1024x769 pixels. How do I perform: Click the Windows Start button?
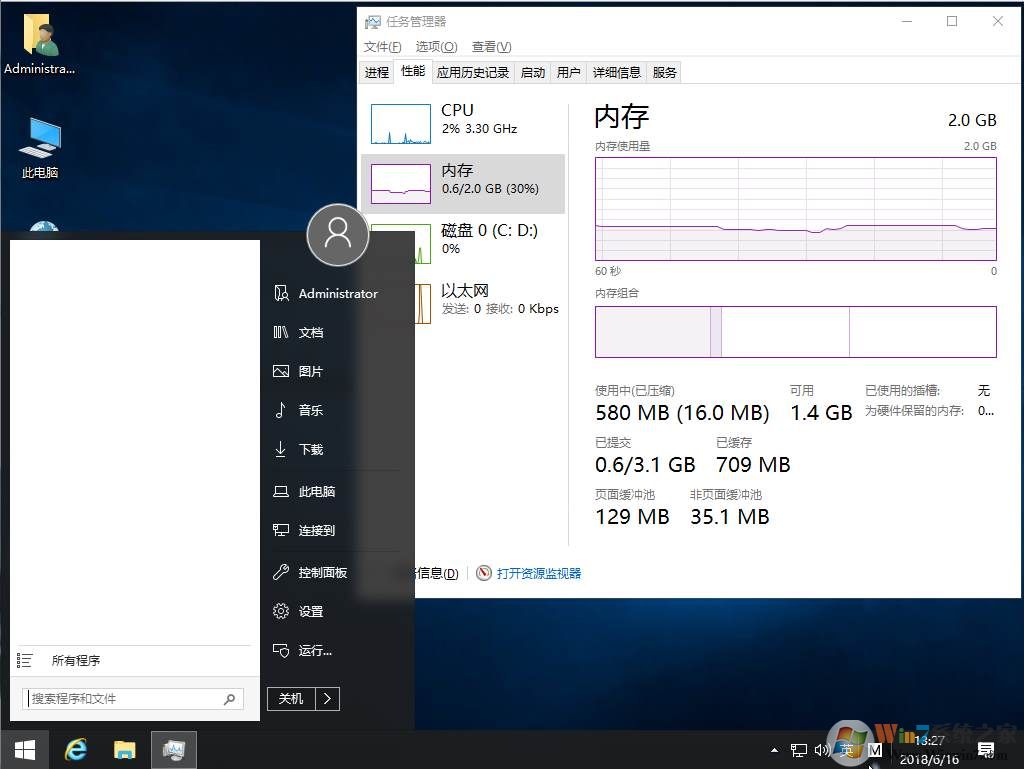tap(25, 749)
